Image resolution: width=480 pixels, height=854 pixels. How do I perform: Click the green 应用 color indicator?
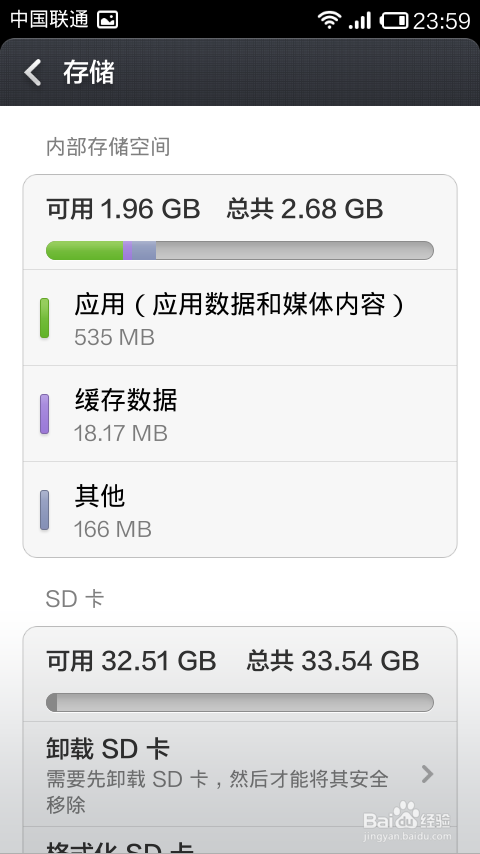click(45, 318)
